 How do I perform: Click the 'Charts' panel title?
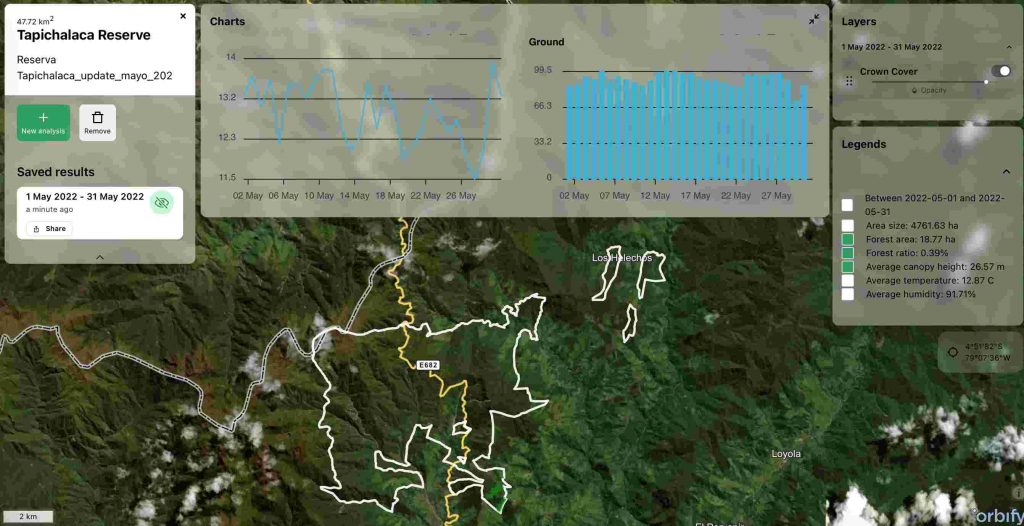coord(227,22)
